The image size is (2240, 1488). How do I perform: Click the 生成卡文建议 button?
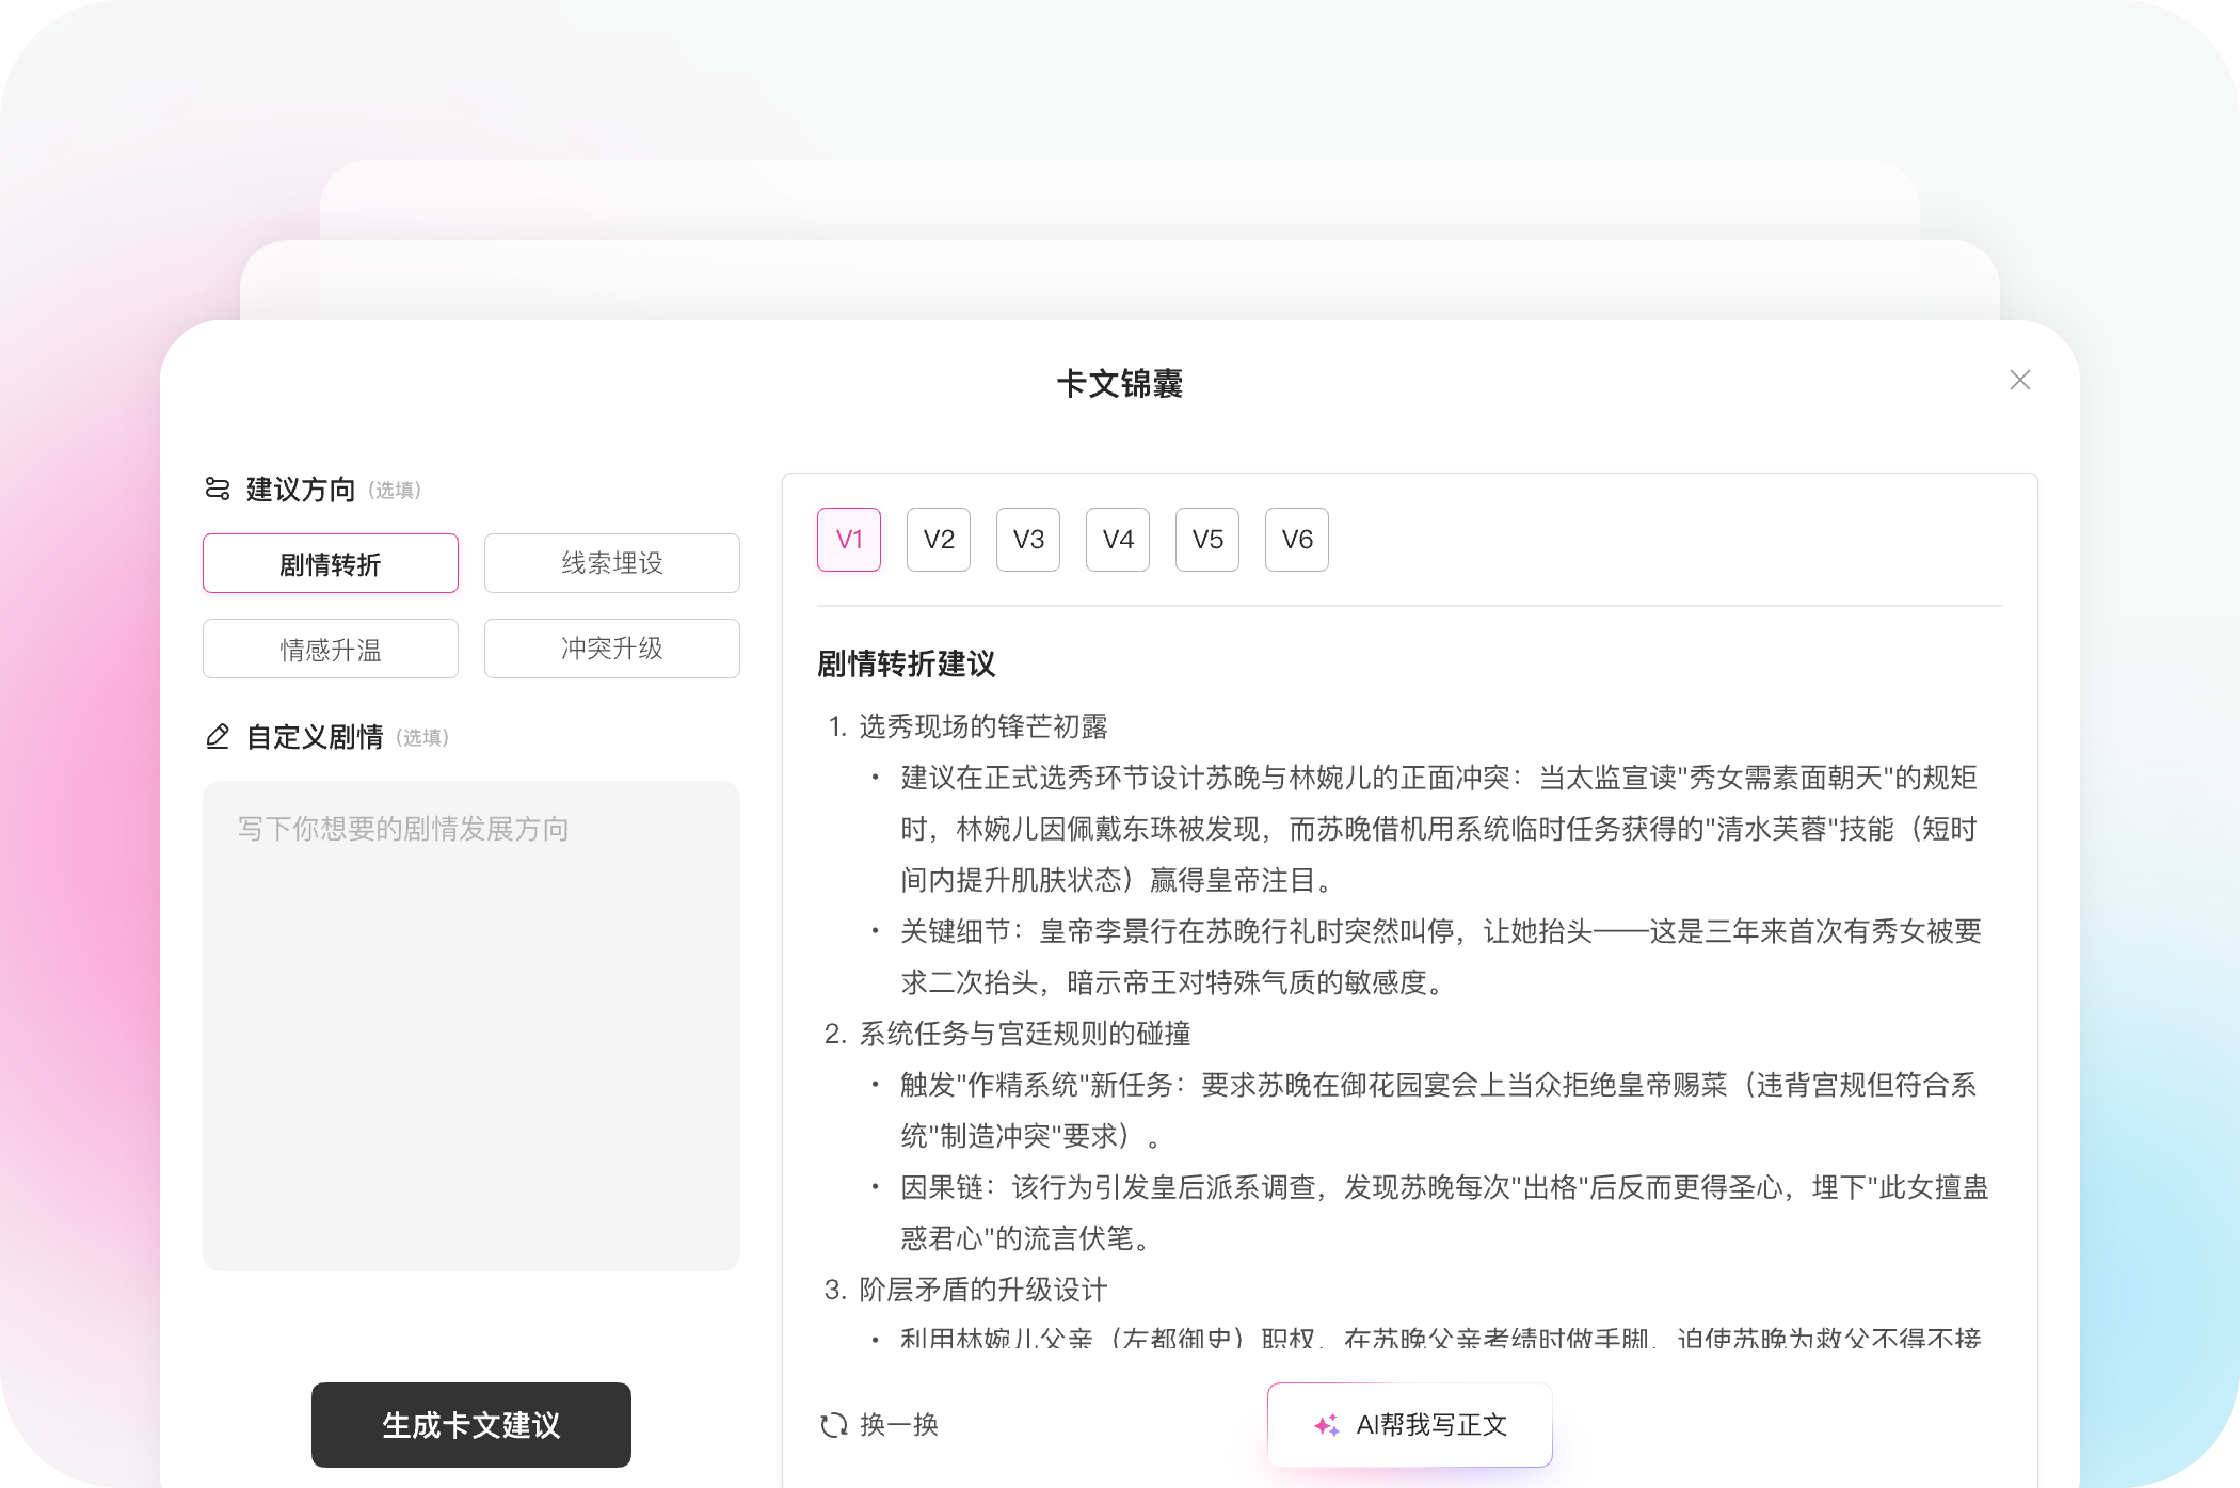tap(471, 1425)
